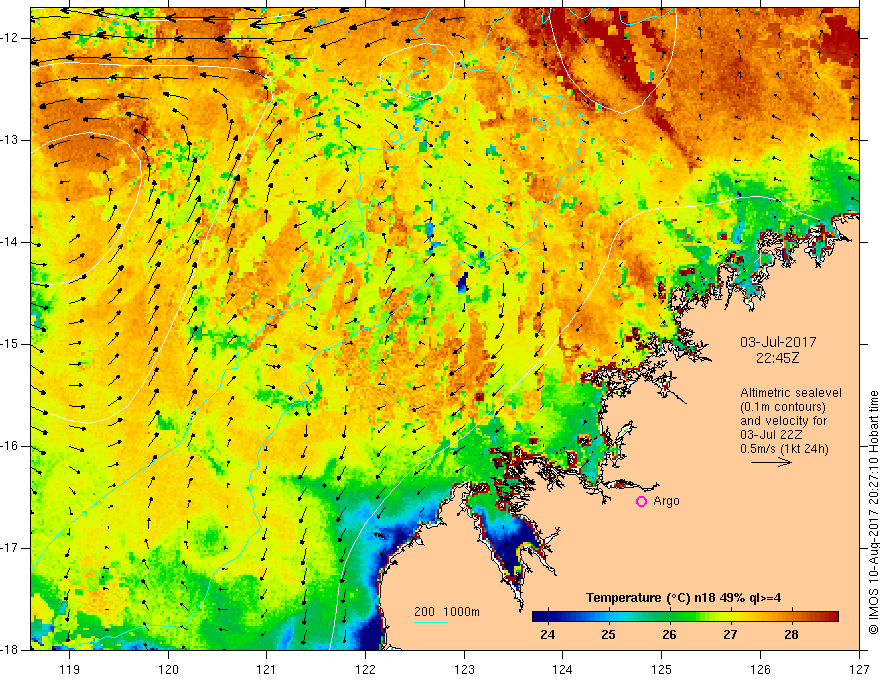Click the 'Altimetric sealevel' caption line

pos(791,393)
